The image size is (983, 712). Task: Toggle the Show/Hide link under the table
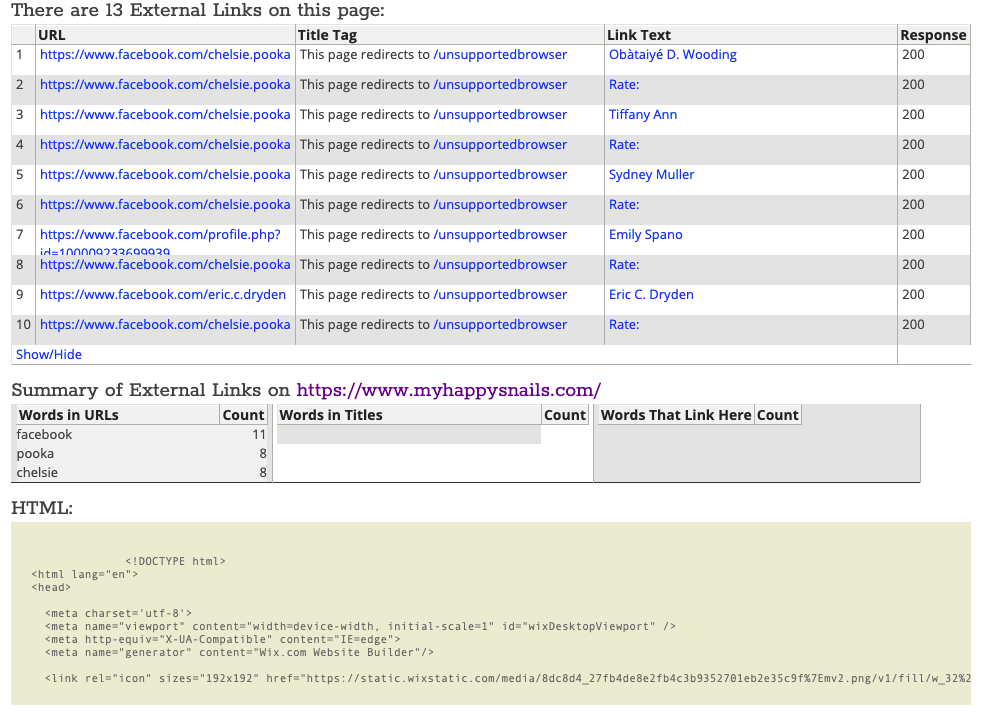point(49,355)
